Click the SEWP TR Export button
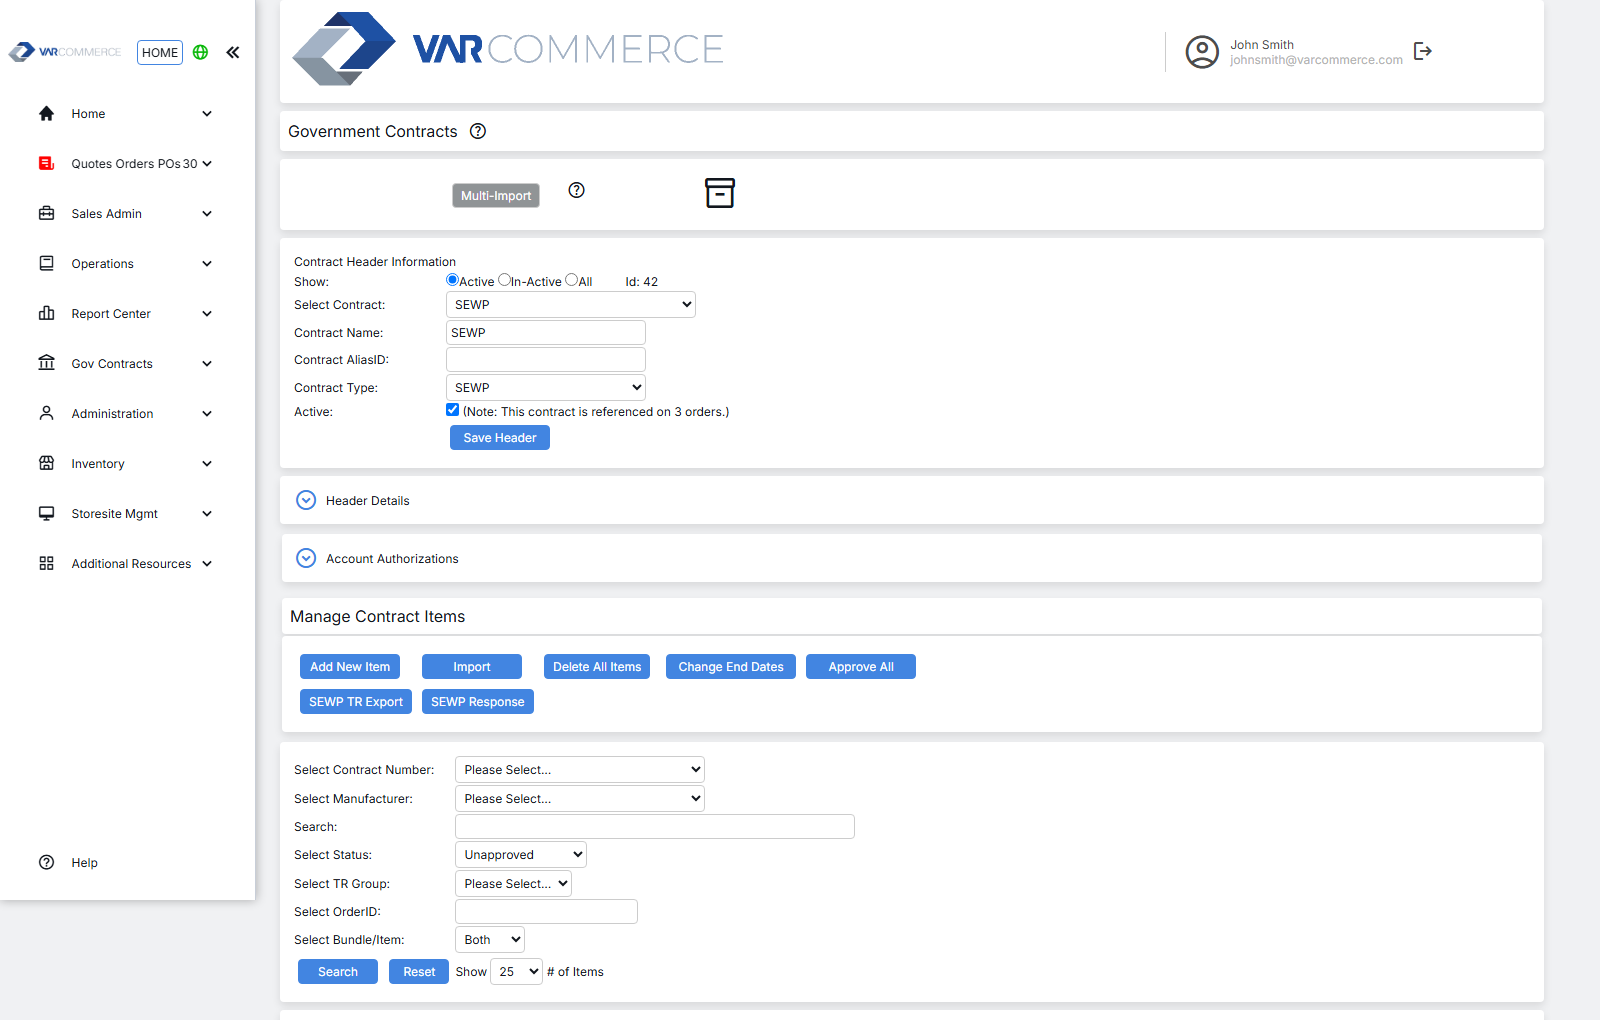1600x1020 pixels. [356, 702]
